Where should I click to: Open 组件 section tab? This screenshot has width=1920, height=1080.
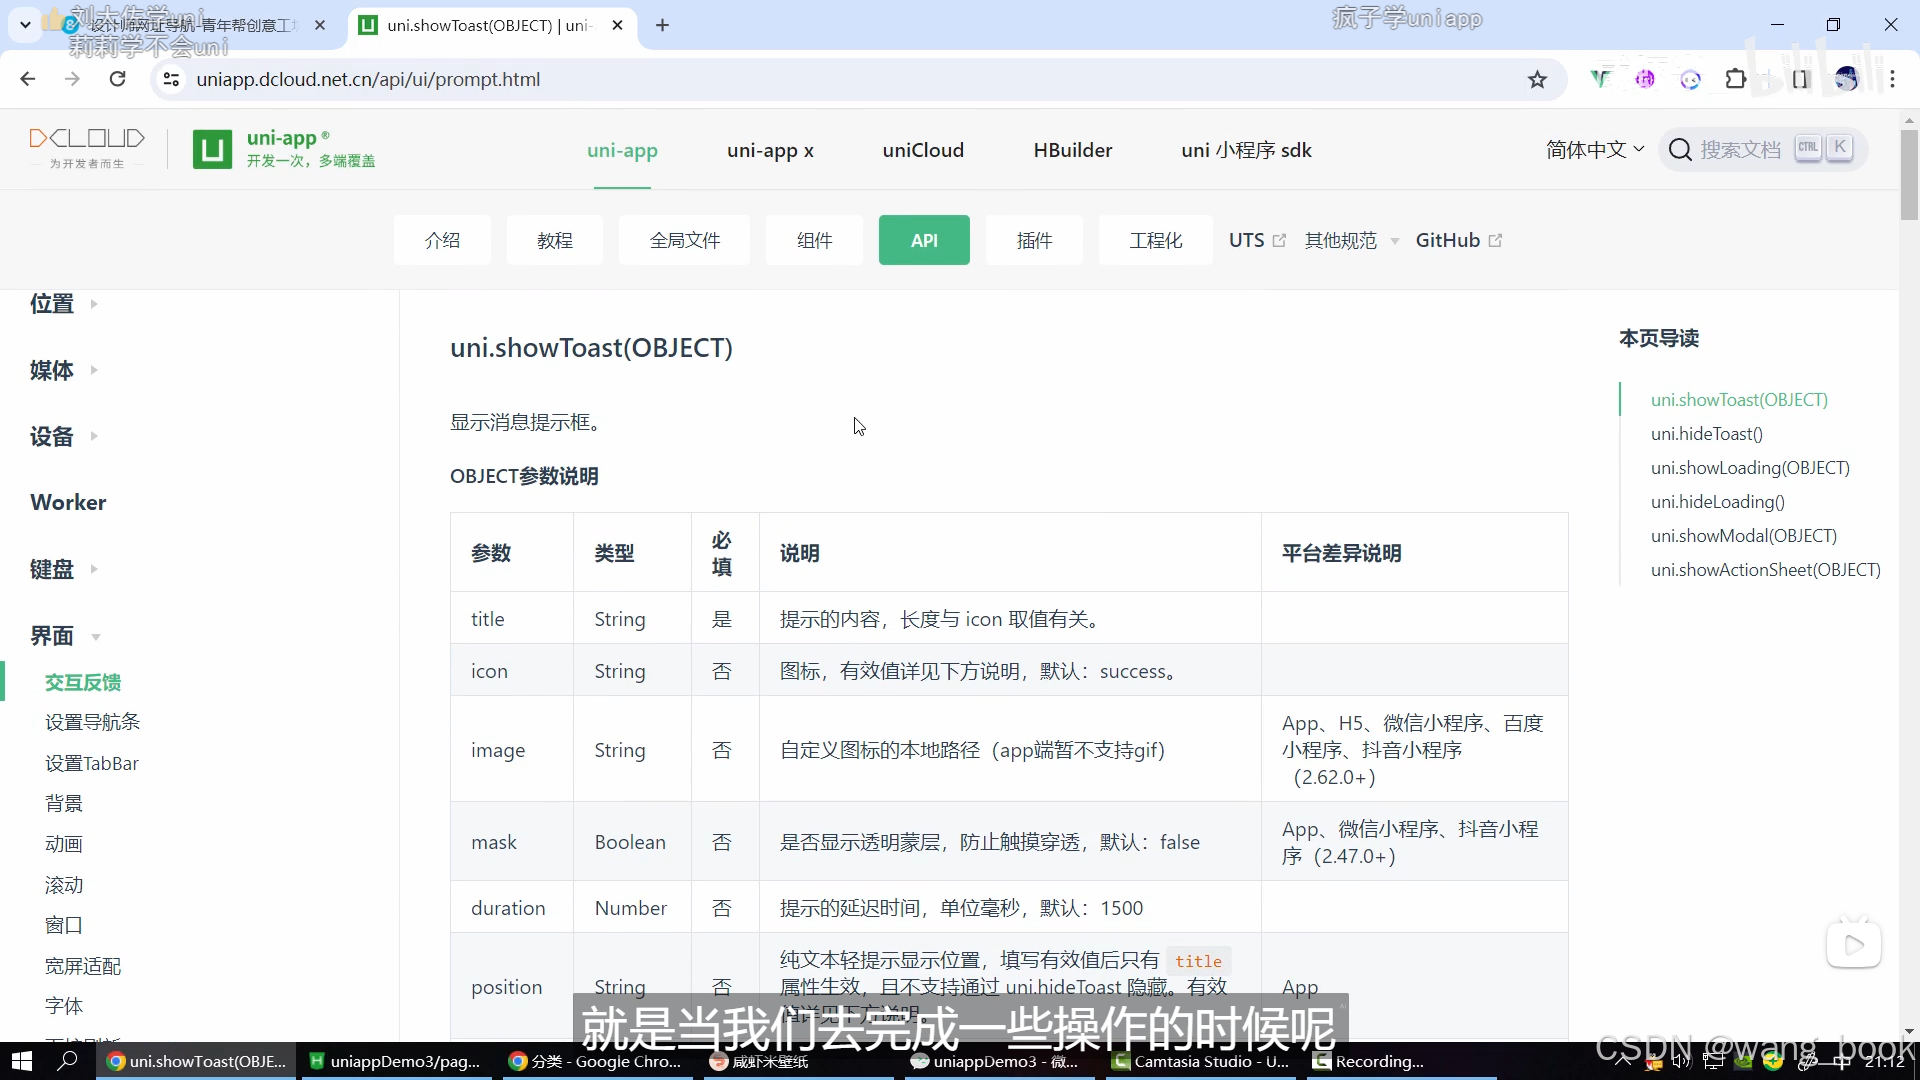coord(815,240)
